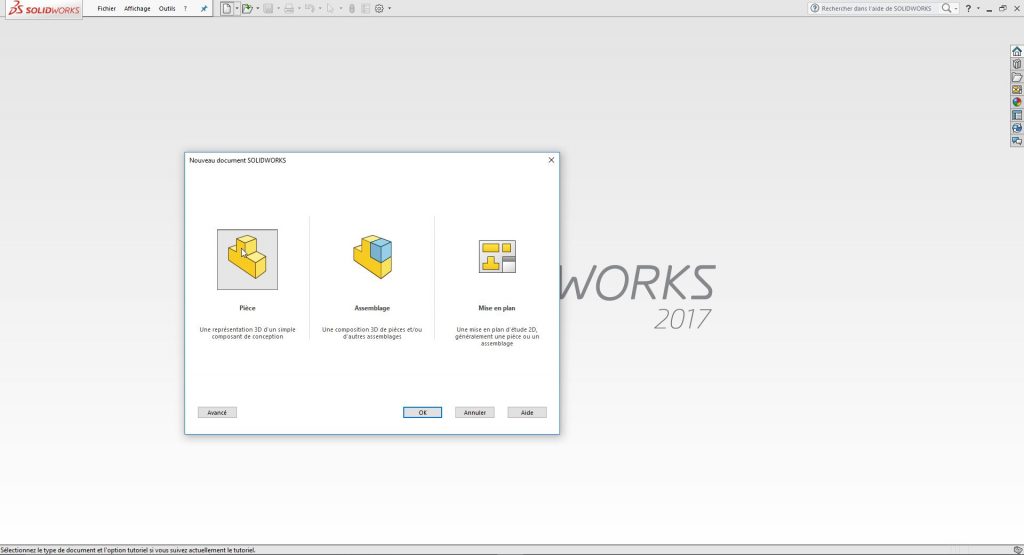Select the Pièce document type thumbnail
Image resolution: width=1024 pixels, height=555 pixels.
point(248,259)
